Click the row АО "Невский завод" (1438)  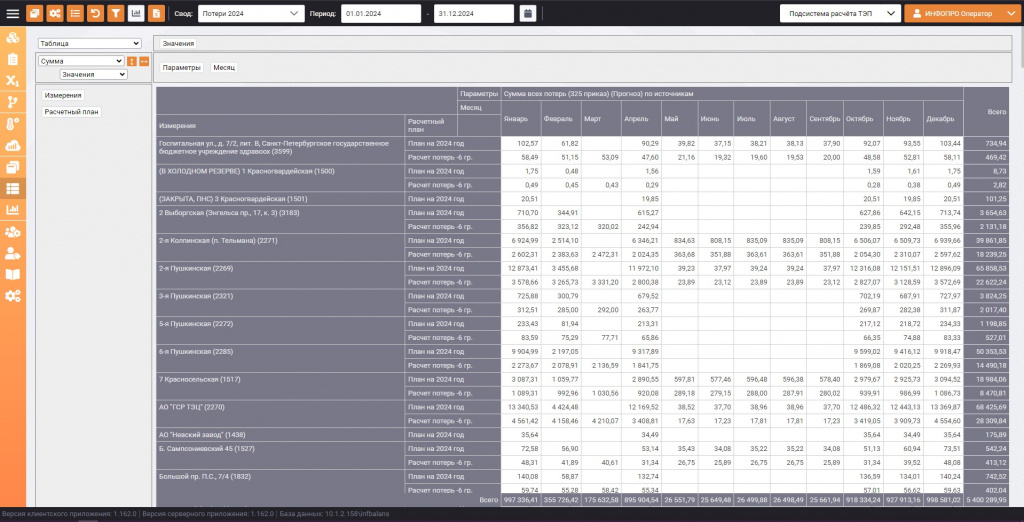280,434
